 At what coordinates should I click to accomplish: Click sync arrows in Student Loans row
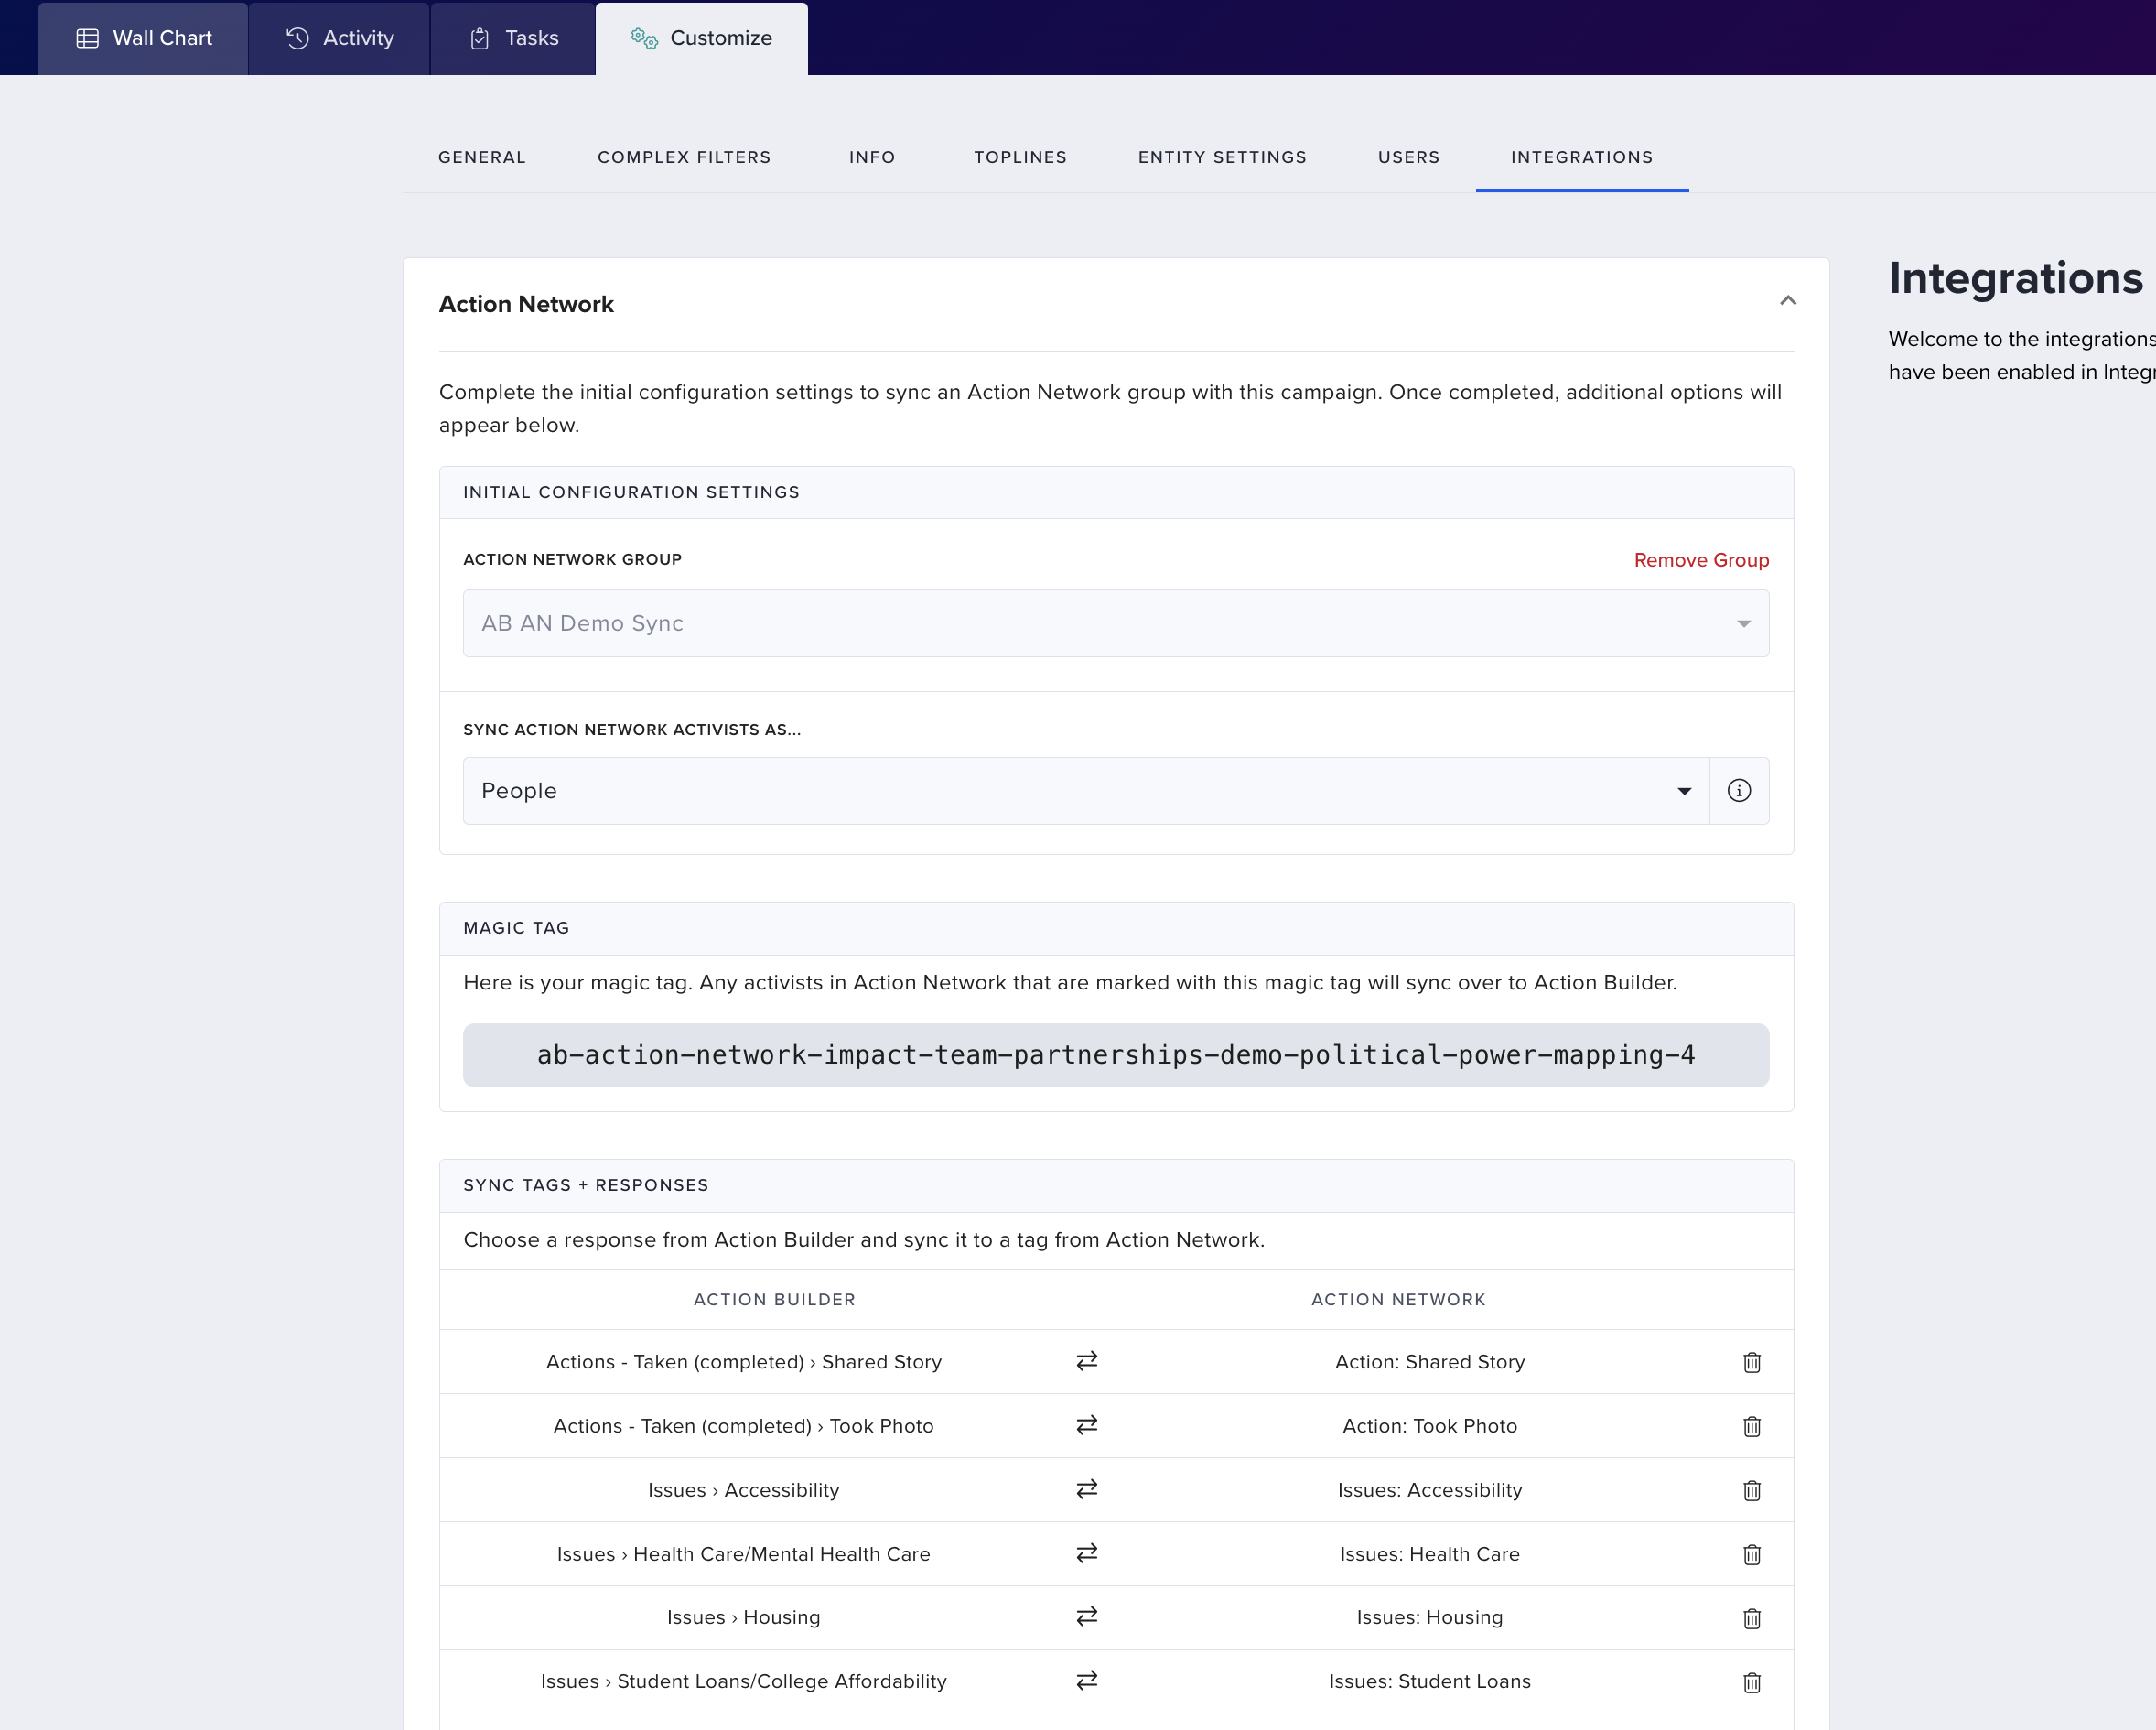tap(1087, 1680)
